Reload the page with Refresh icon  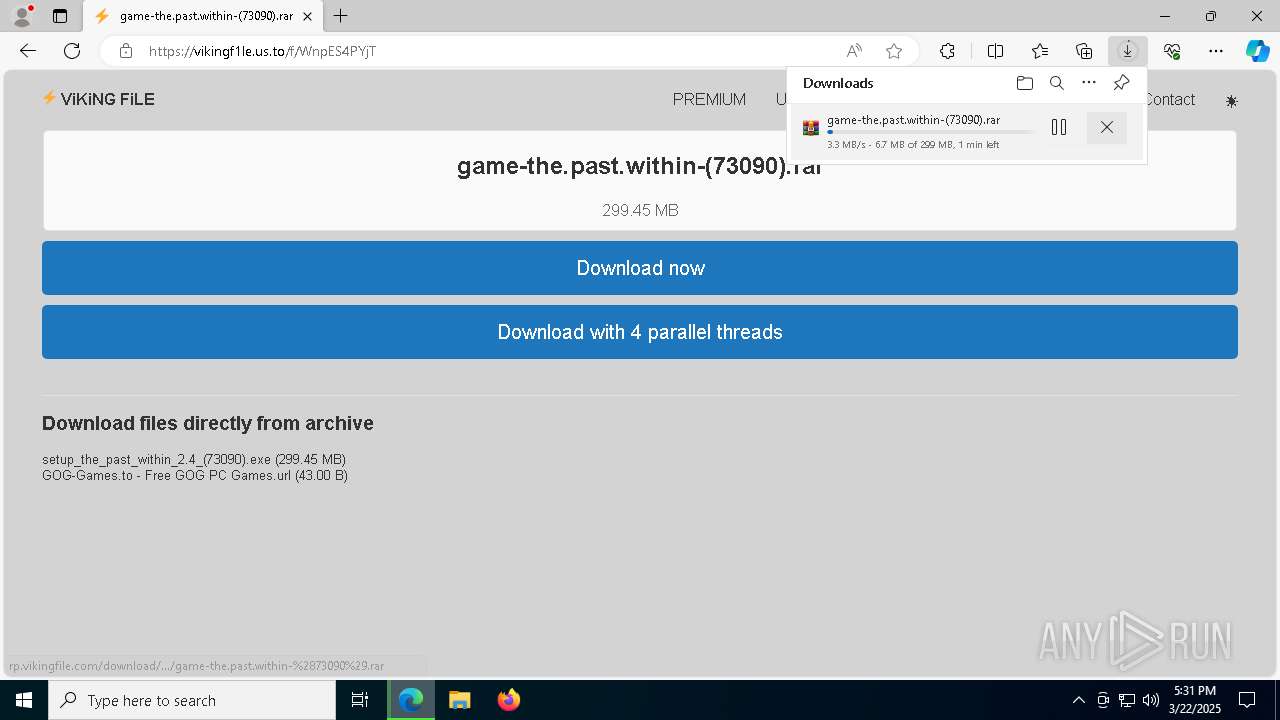click(x=72, y=51)
